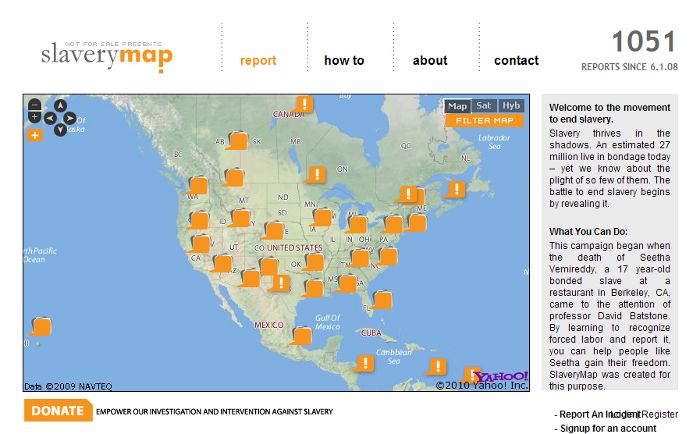
Task: Open the folder marker over Arizona
Action: [221, 263]
